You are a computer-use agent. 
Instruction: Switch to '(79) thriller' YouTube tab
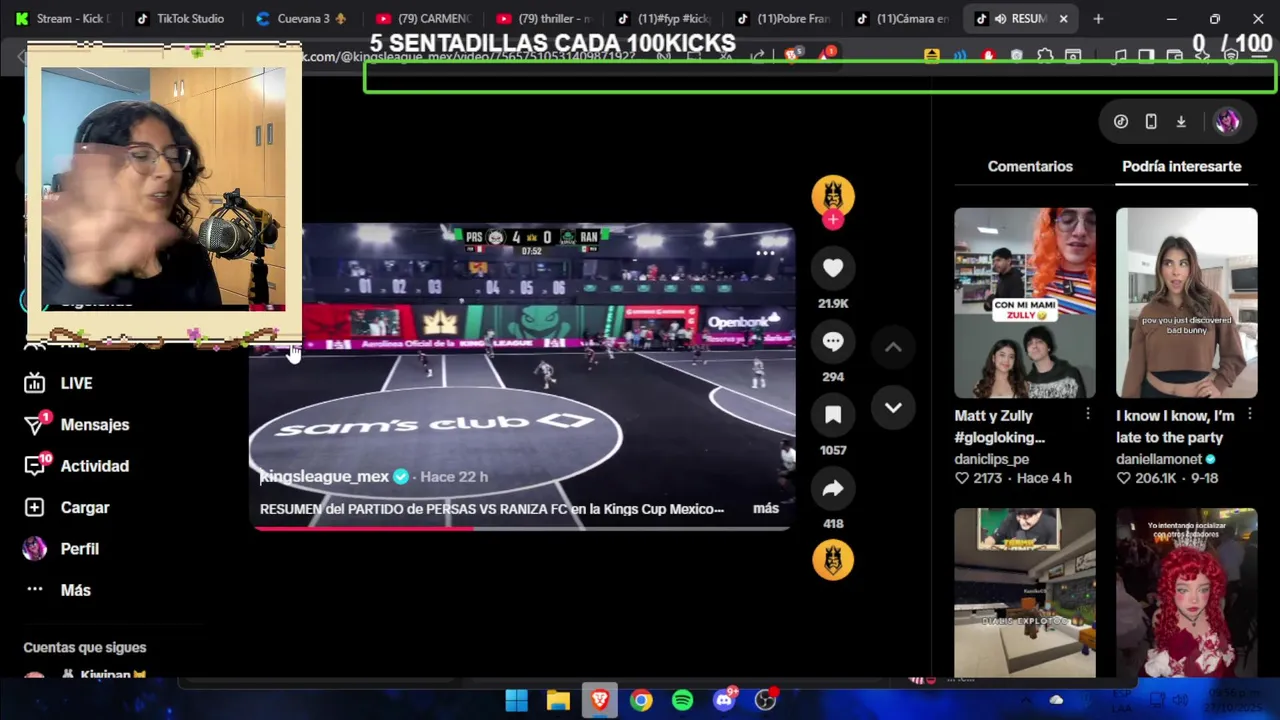(x=542, y=18)
